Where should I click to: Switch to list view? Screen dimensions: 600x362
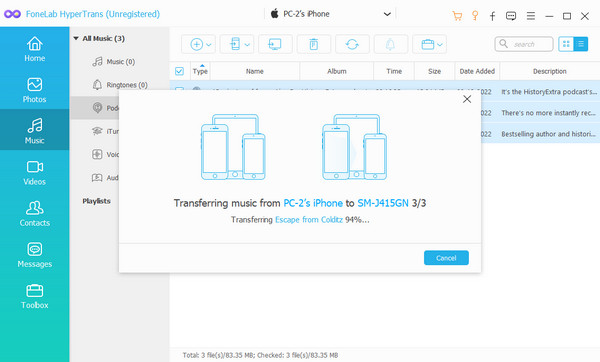point(580,44)
